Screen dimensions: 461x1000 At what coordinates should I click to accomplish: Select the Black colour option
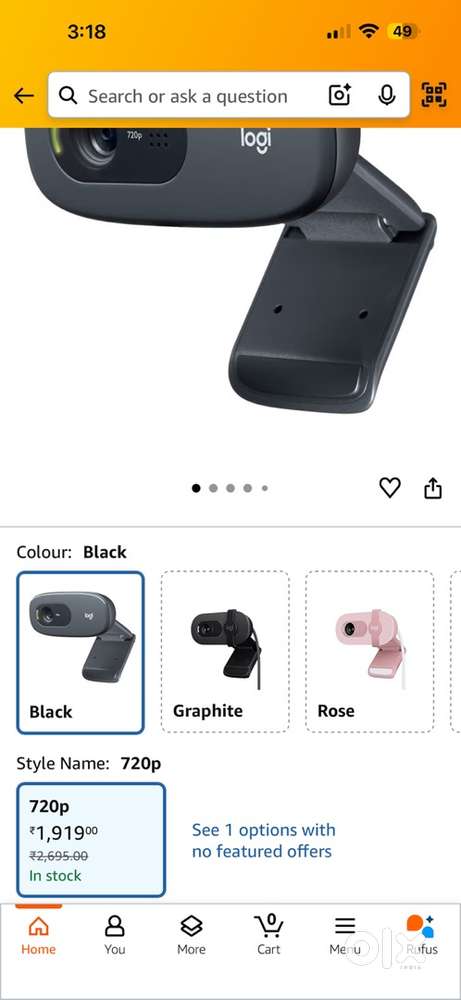[80, 652]
